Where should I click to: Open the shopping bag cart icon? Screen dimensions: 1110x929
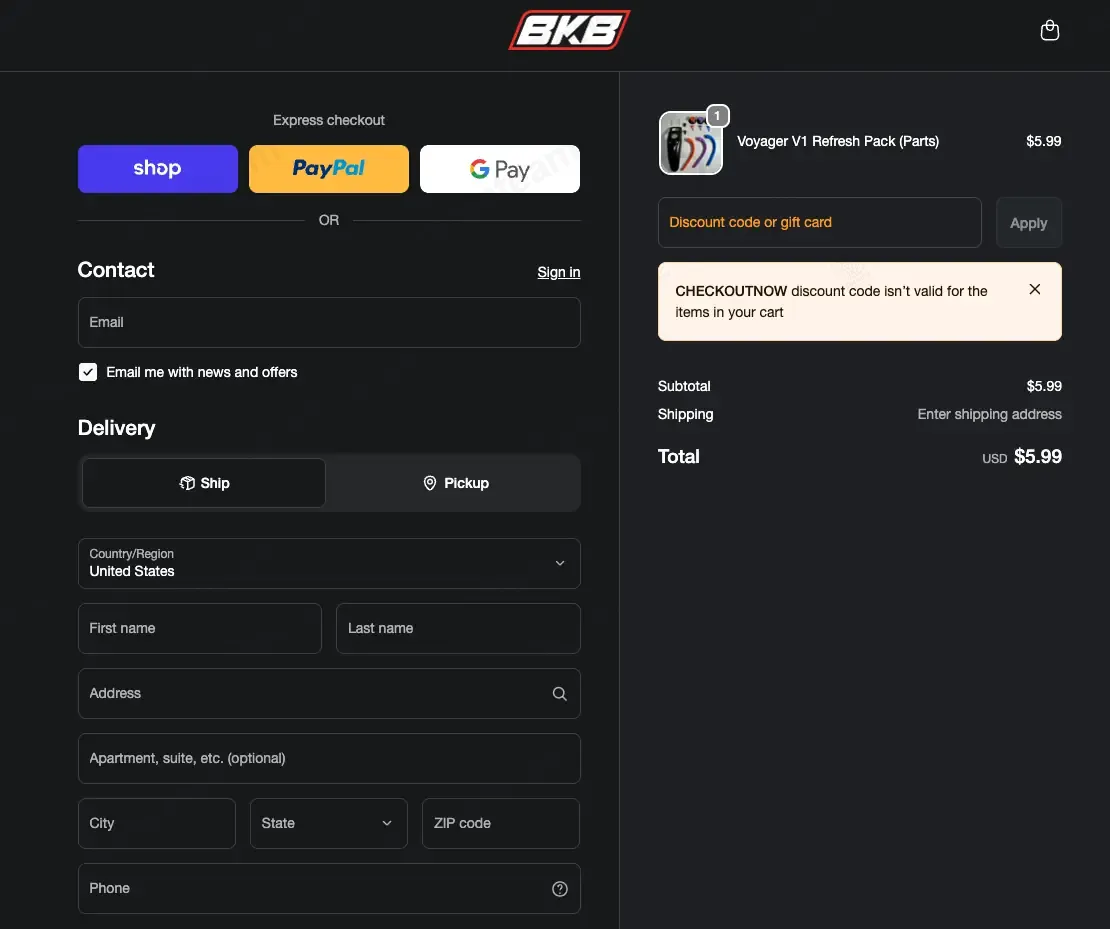tap(1049, 30)
